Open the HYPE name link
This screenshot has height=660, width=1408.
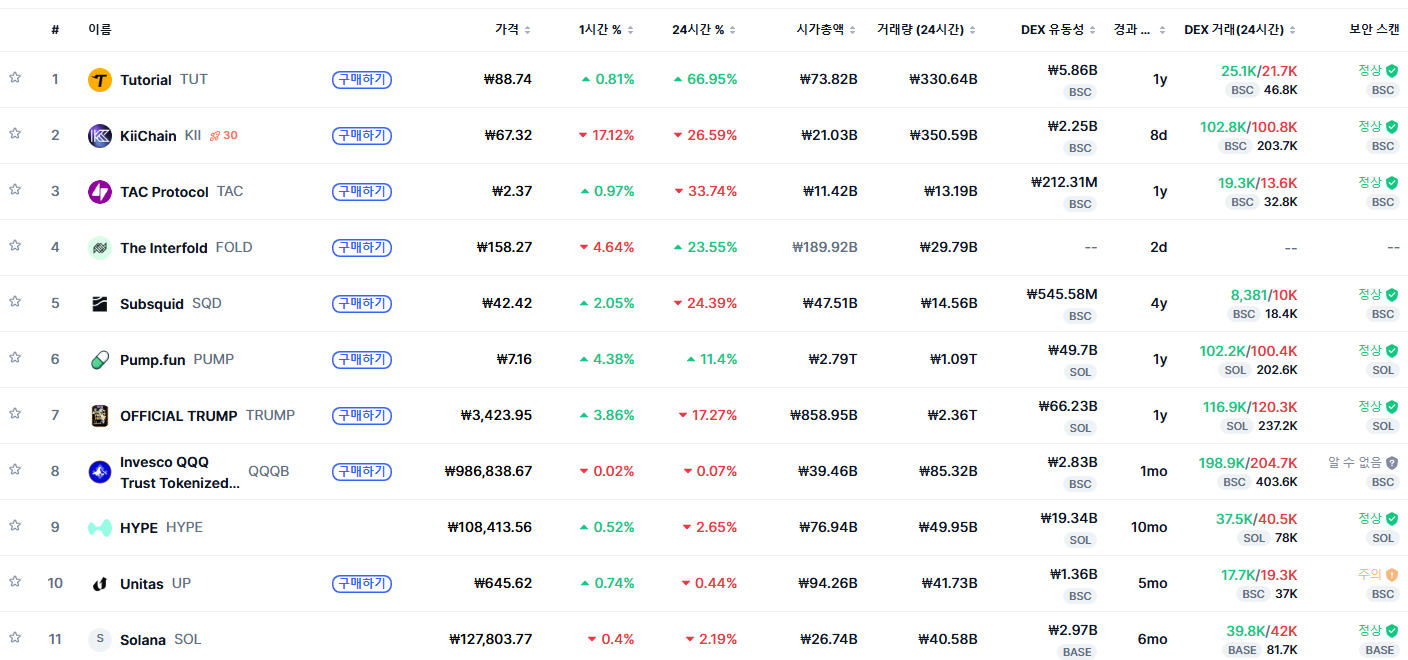pyautogui.click(x=161, y=528)
